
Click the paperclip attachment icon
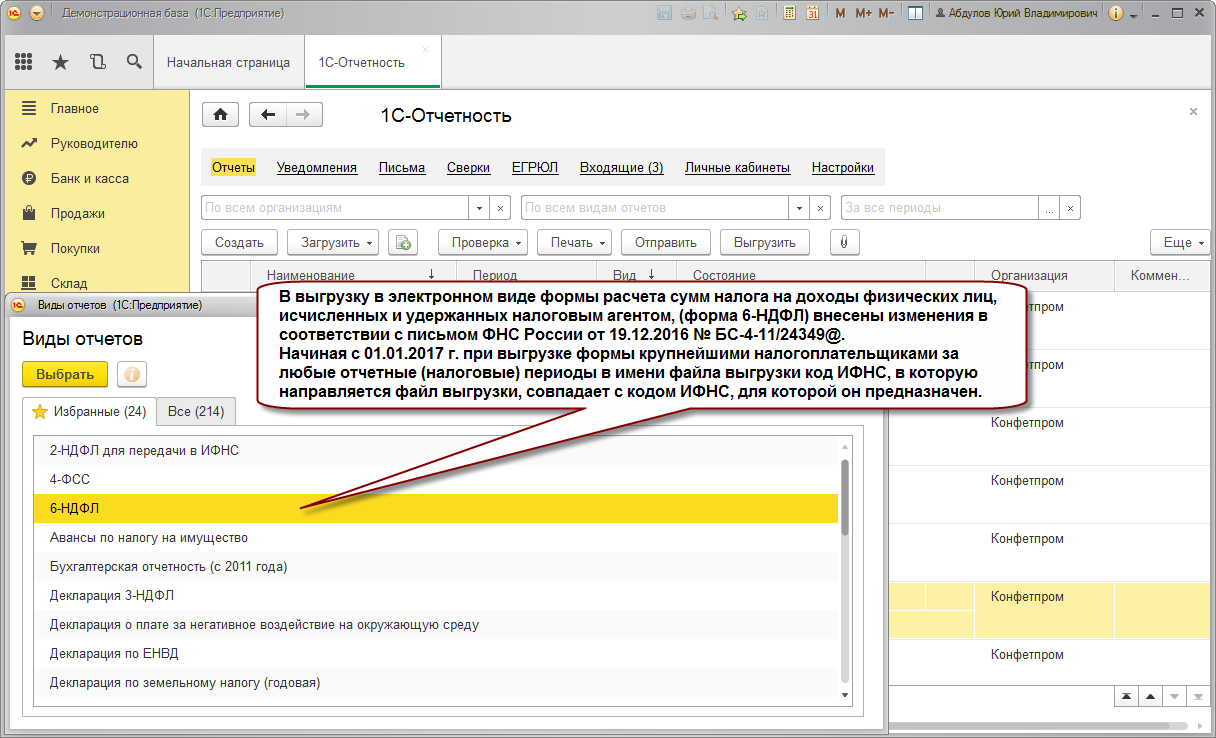pyautogui.click(x=844, y=242)
